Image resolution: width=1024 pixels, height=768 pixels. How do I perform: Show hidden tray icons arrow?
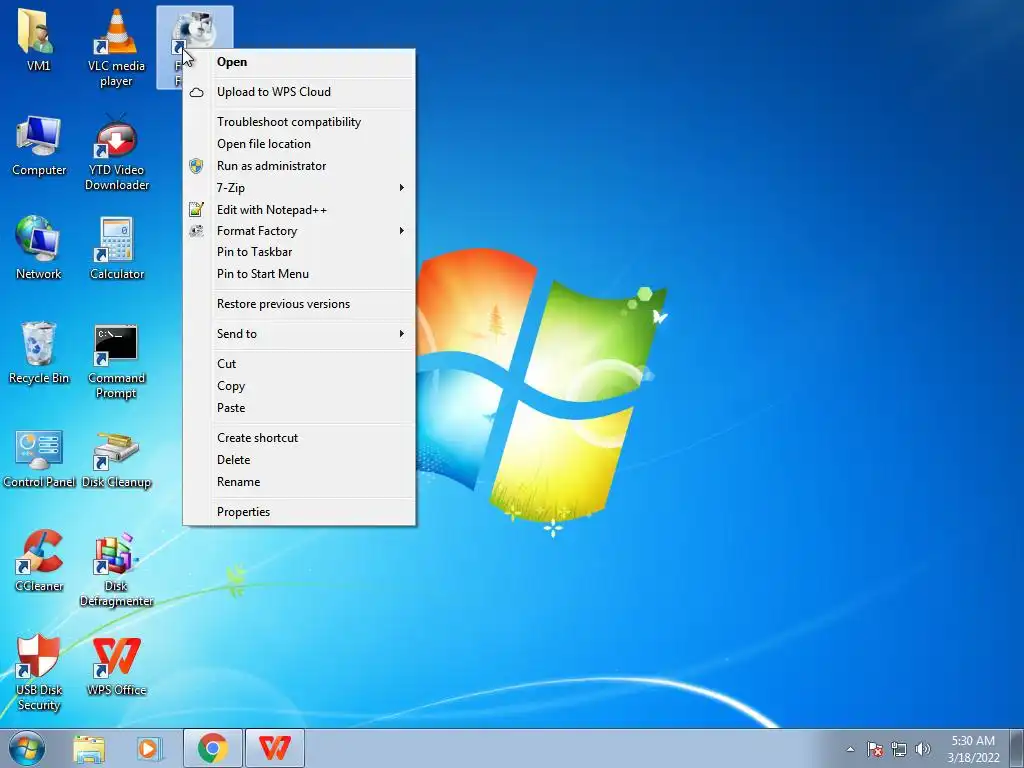(850, 749)
